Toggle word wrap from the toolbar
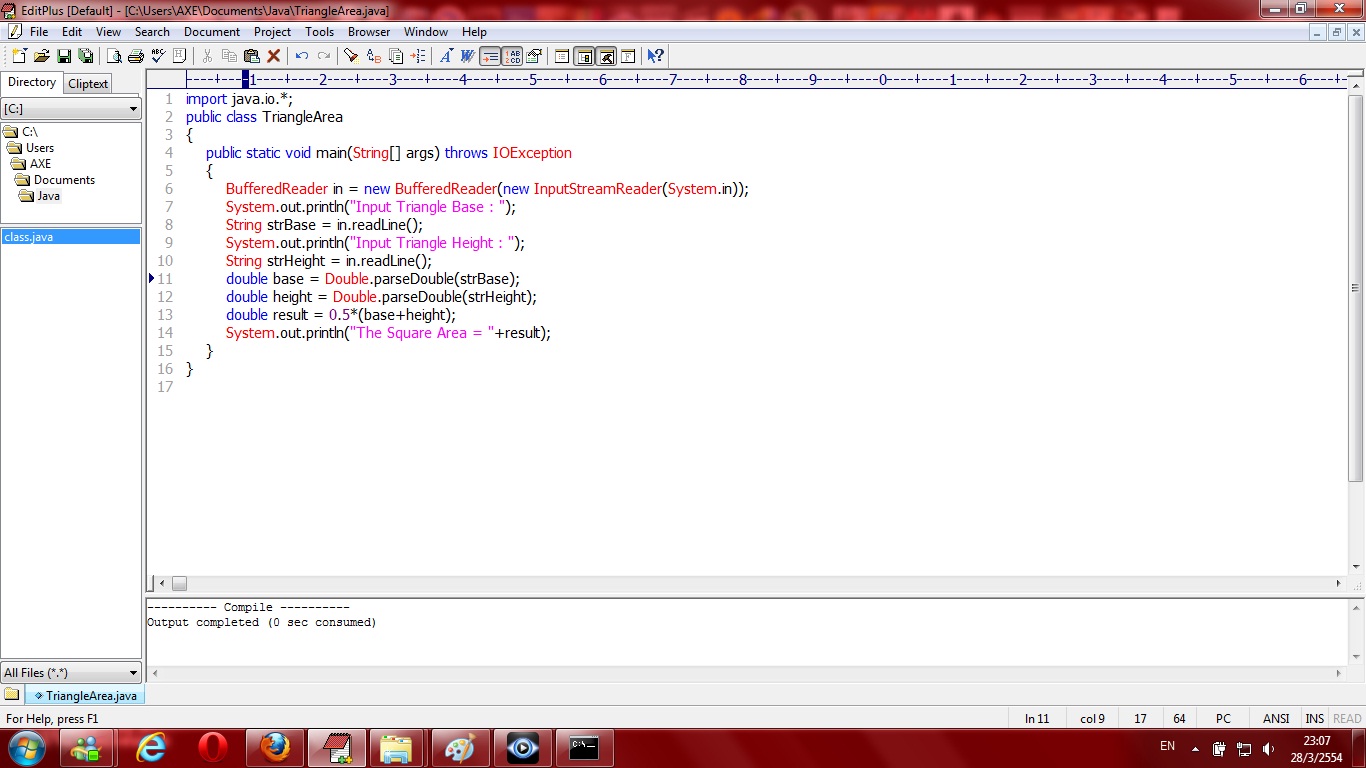Screen dimensions: 1366x768 coord(489,56)
